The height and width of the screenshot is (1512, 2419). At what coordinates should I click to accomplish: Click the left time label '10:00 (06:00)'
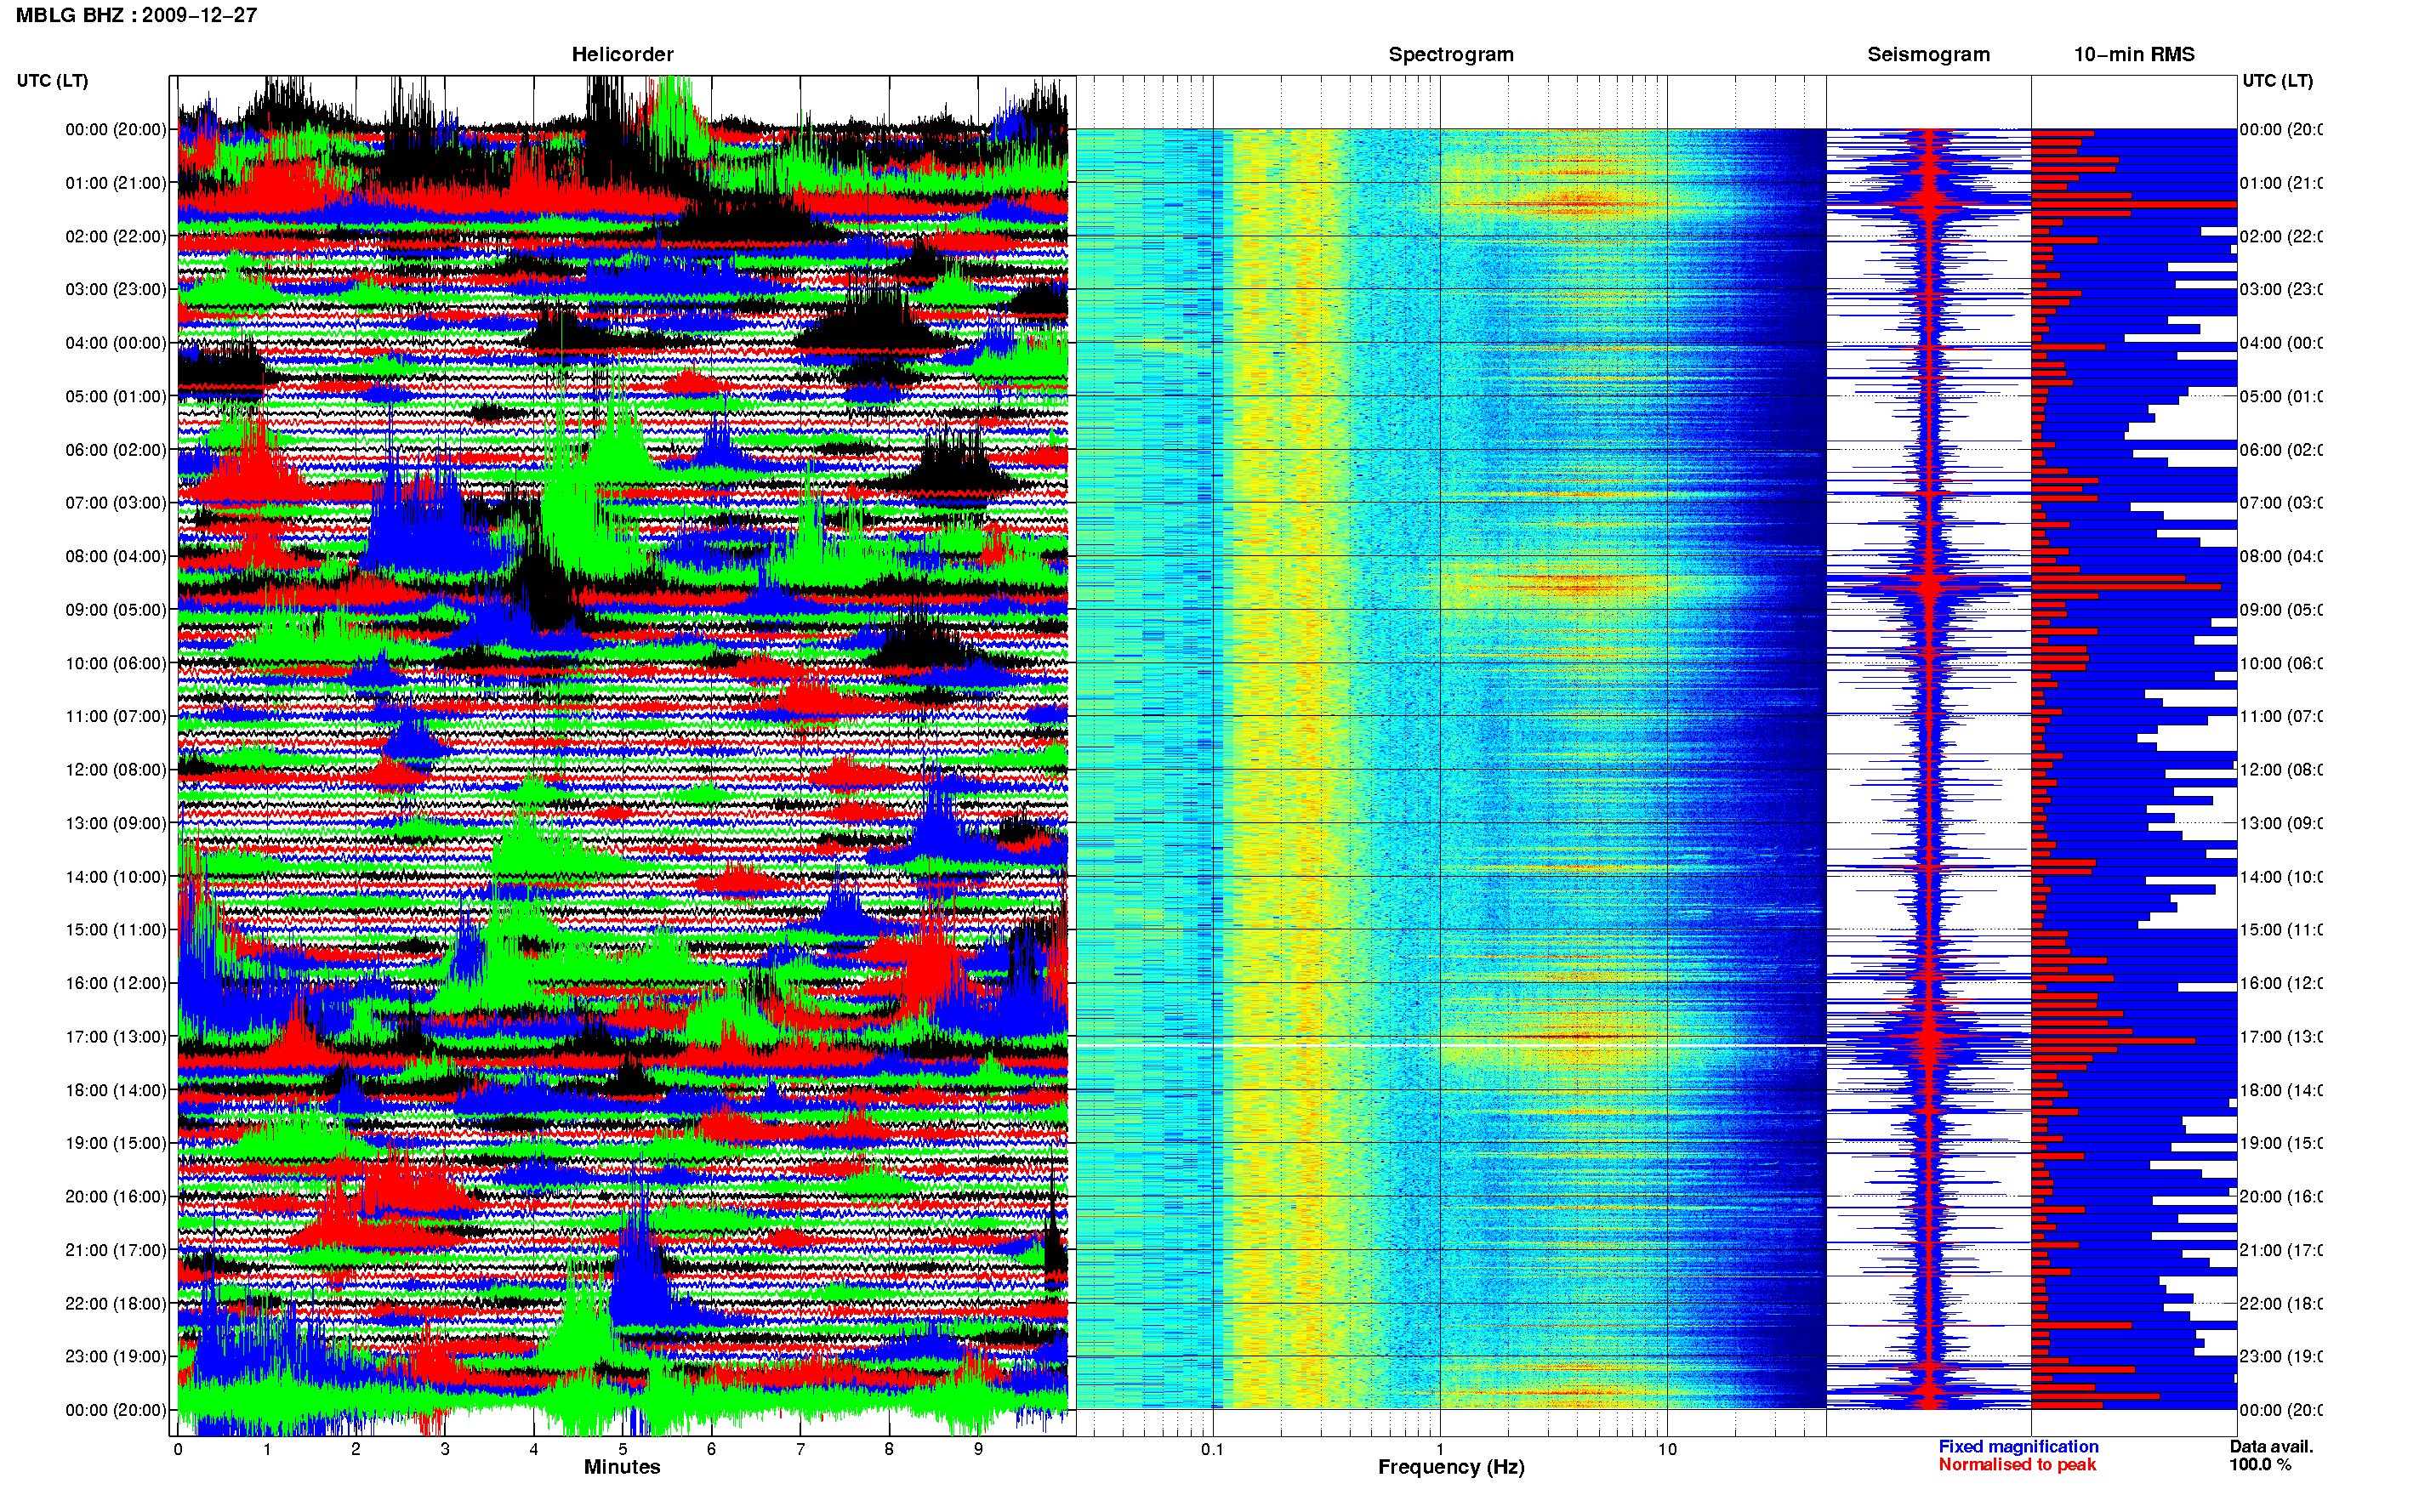(x=116, y=663)
